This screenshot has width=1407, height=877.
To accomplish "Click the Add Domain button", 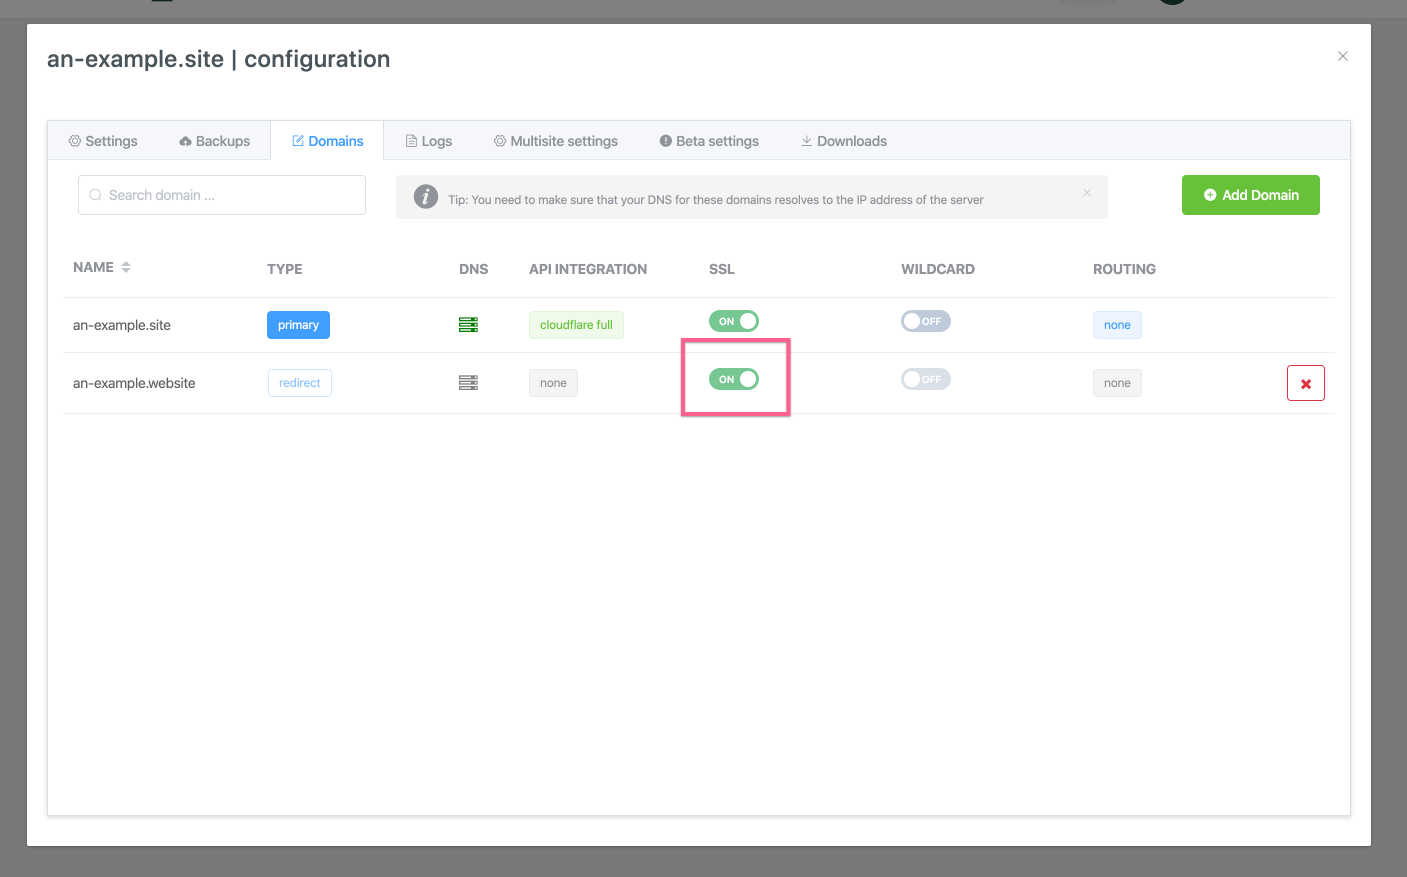I will (x=1251, y=195).
